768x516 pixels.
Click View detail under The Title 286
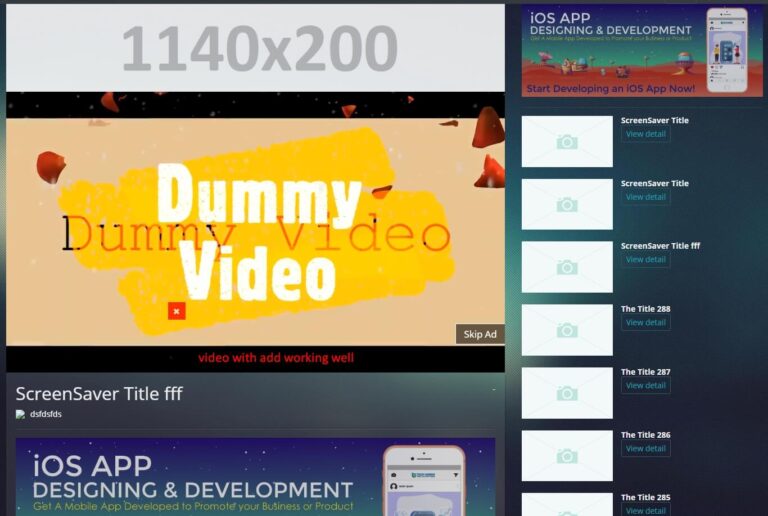point(645,449)
